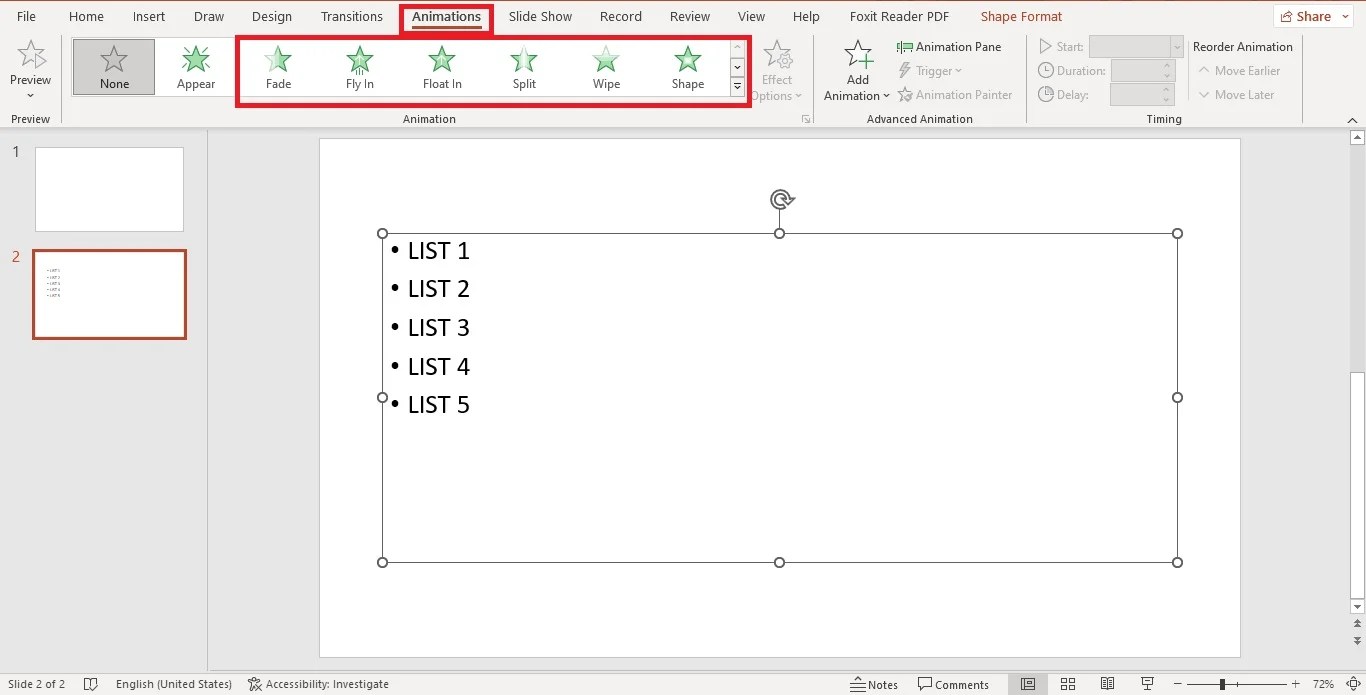Toggle the Notes pane
This screenshot has width=1366, height=695.
[873, 684]
